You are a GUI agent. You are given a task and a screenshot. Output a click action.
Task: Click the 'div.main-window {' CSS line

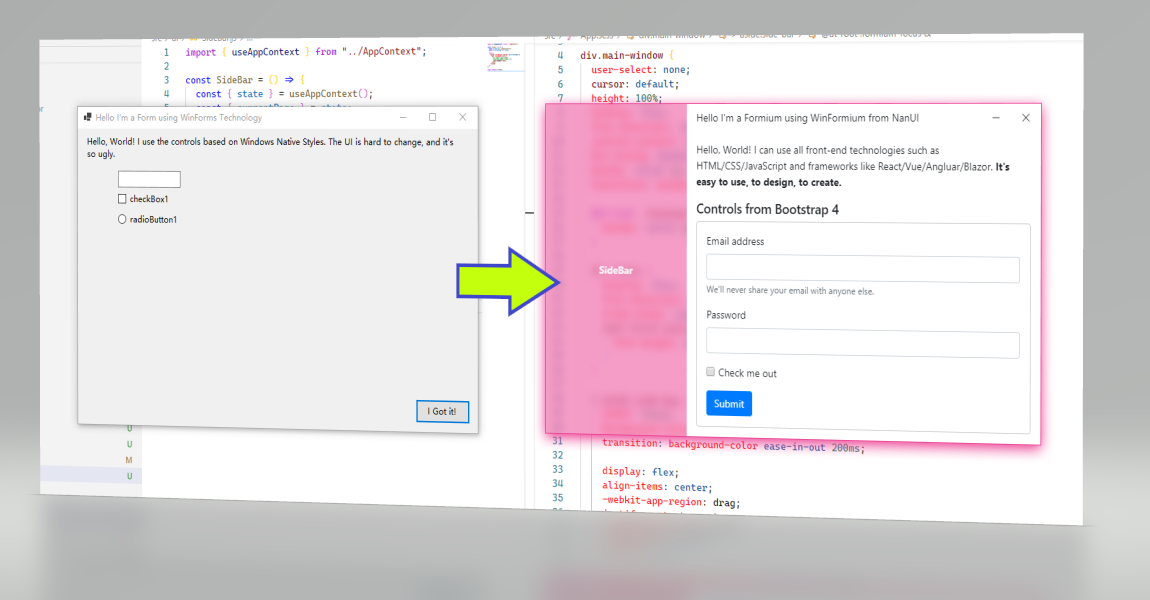[627, 55]
